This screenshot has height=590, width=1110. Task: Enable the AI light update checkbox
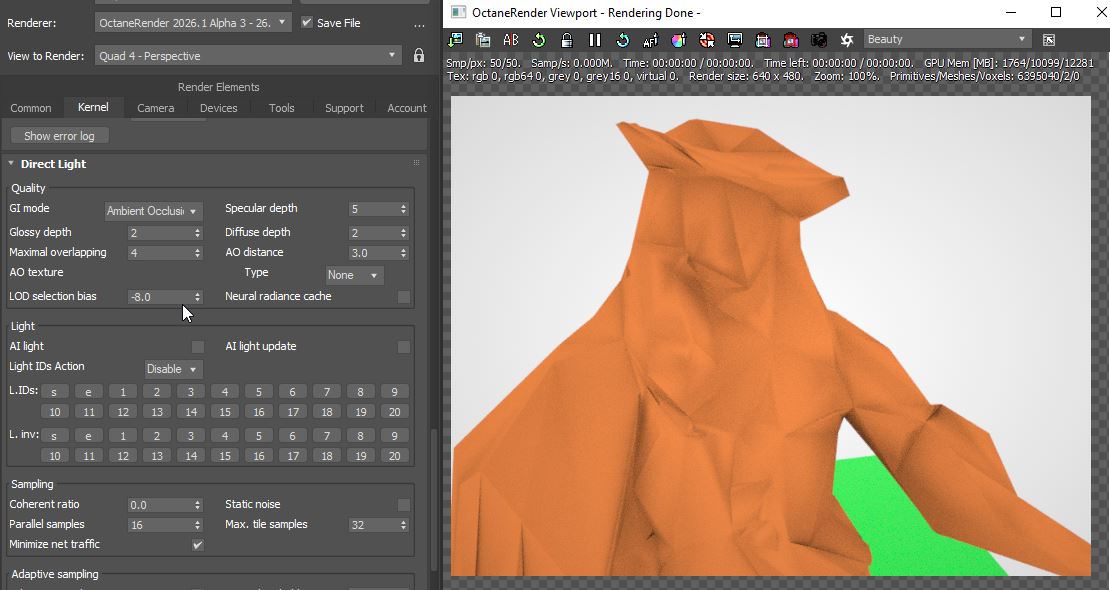point(404,346)
